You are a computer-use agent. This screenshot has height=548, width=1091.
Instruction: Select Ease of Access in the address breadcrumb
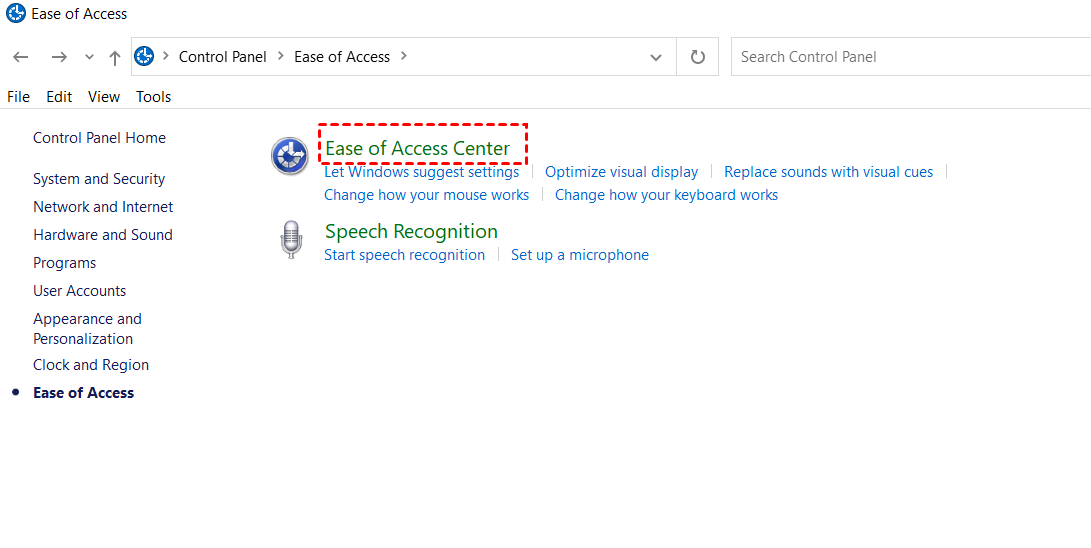pos(342,57)
